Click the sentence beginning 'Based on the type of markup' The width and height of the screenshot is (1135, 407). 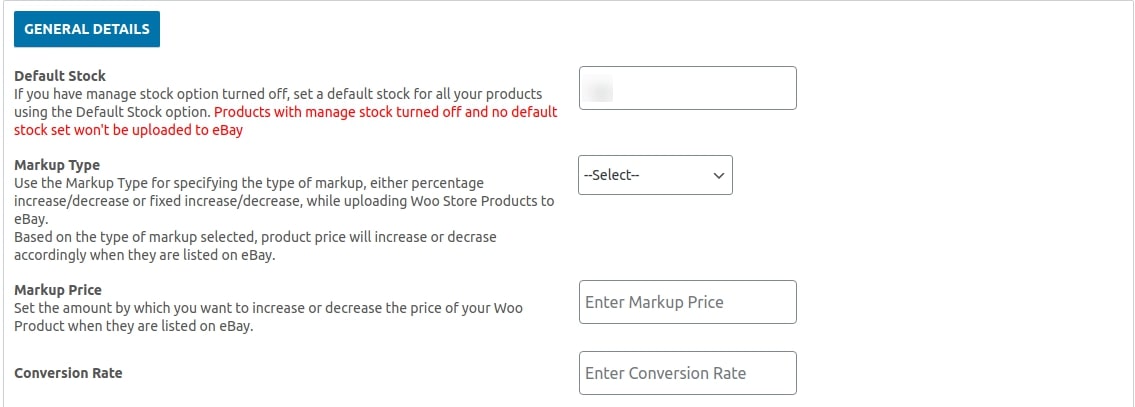click(x=256, y=247)
